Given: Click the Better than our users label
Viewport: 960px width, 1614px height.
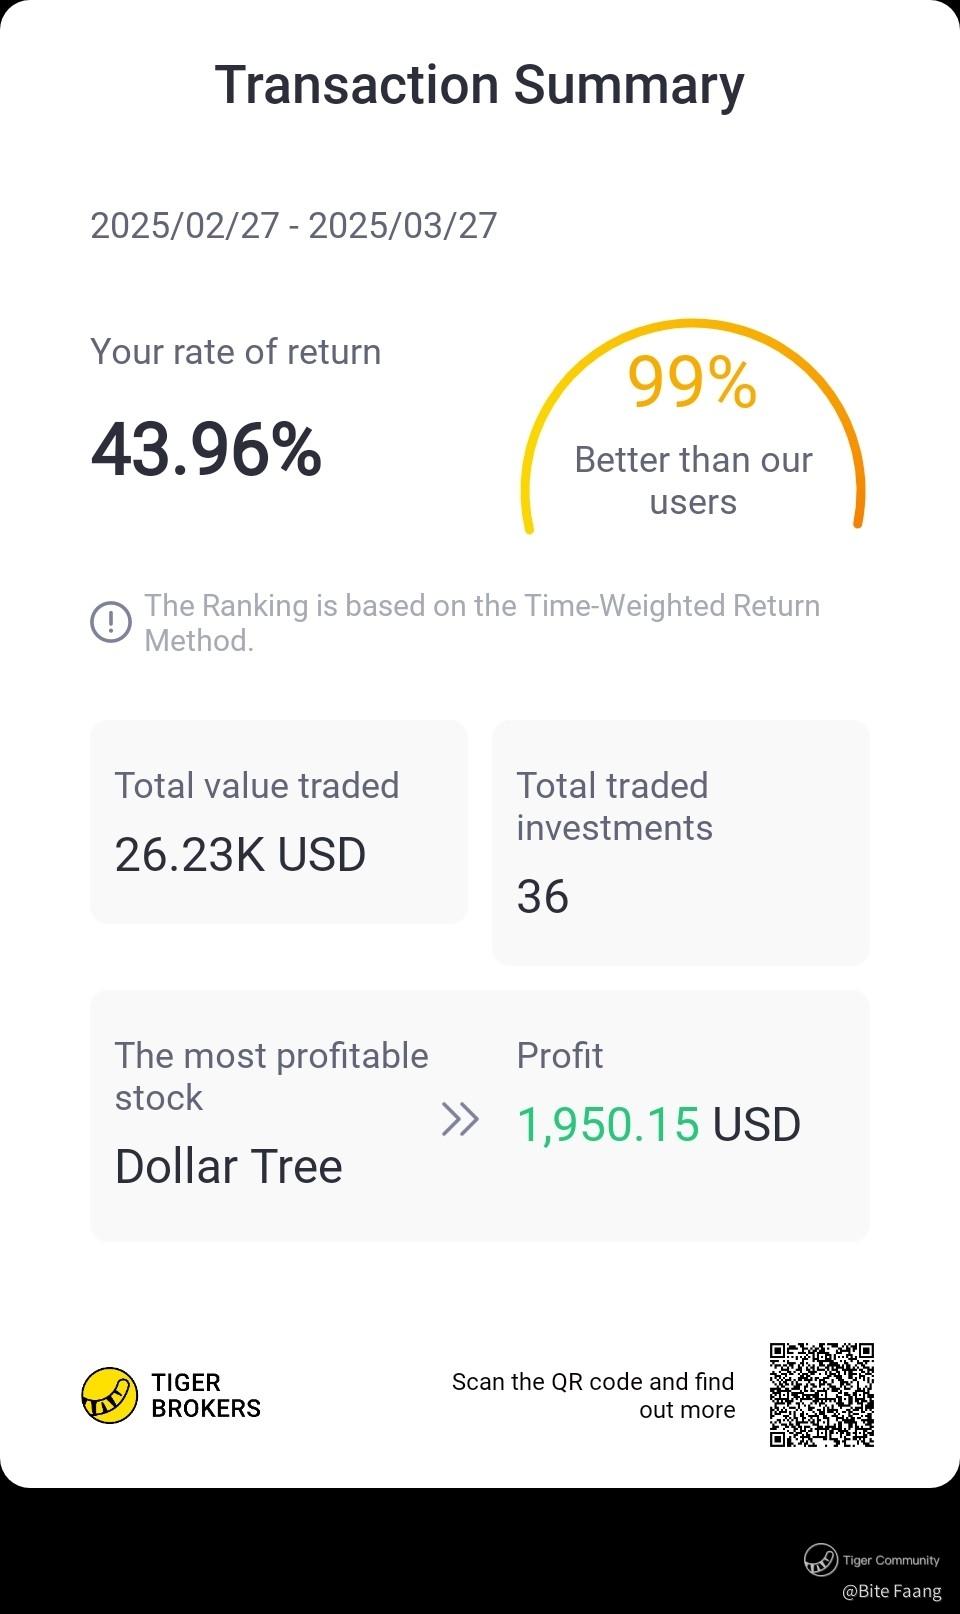Looking at the screenshot, I should (693, 480).
